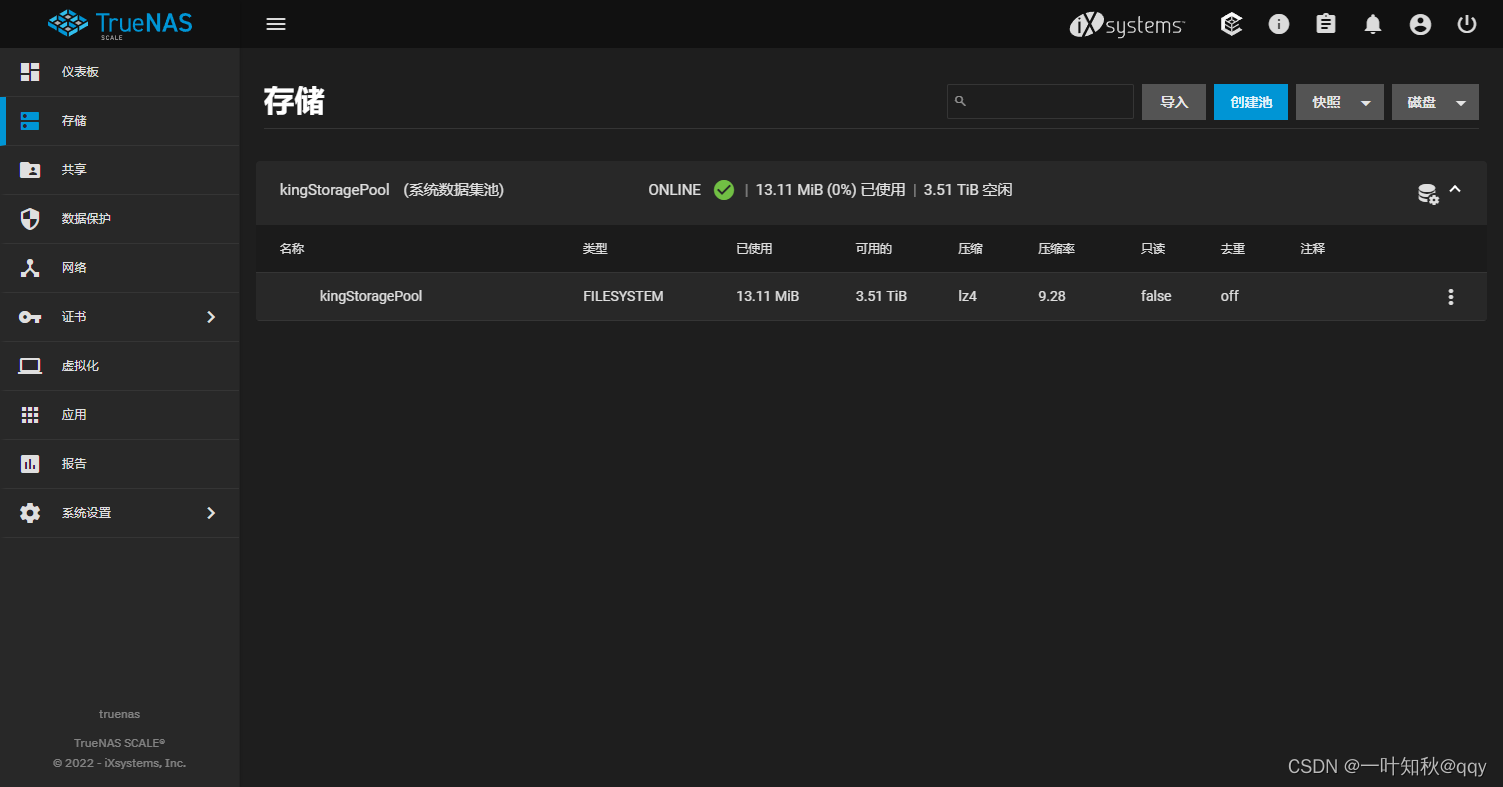Click the 只读 column header
Viewport: 1503px width, 787px height.
coord(1153,248)
